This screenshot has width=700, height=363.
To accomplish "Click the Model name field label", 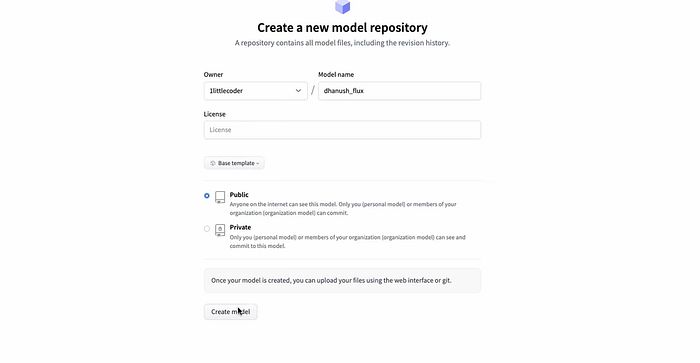I will coord(336,75).
